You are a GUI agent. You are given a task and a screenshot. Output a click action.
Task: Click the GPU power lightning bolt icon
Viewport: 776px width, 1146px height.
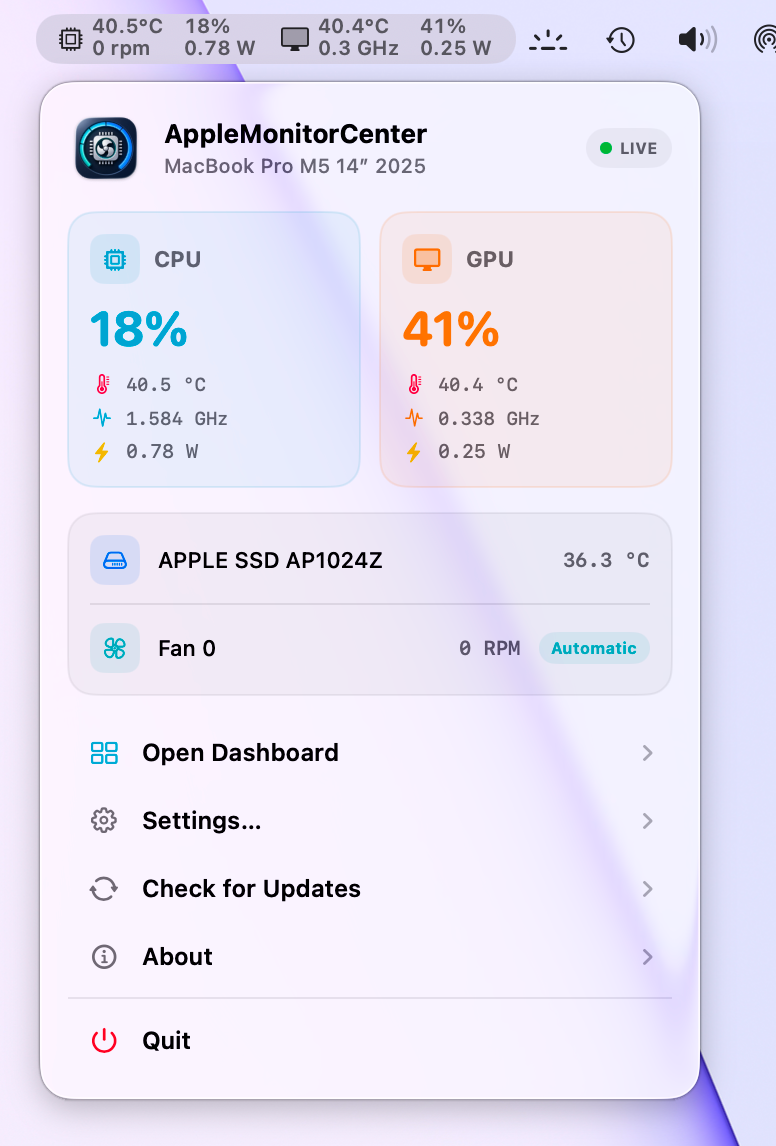coord(414,452)
